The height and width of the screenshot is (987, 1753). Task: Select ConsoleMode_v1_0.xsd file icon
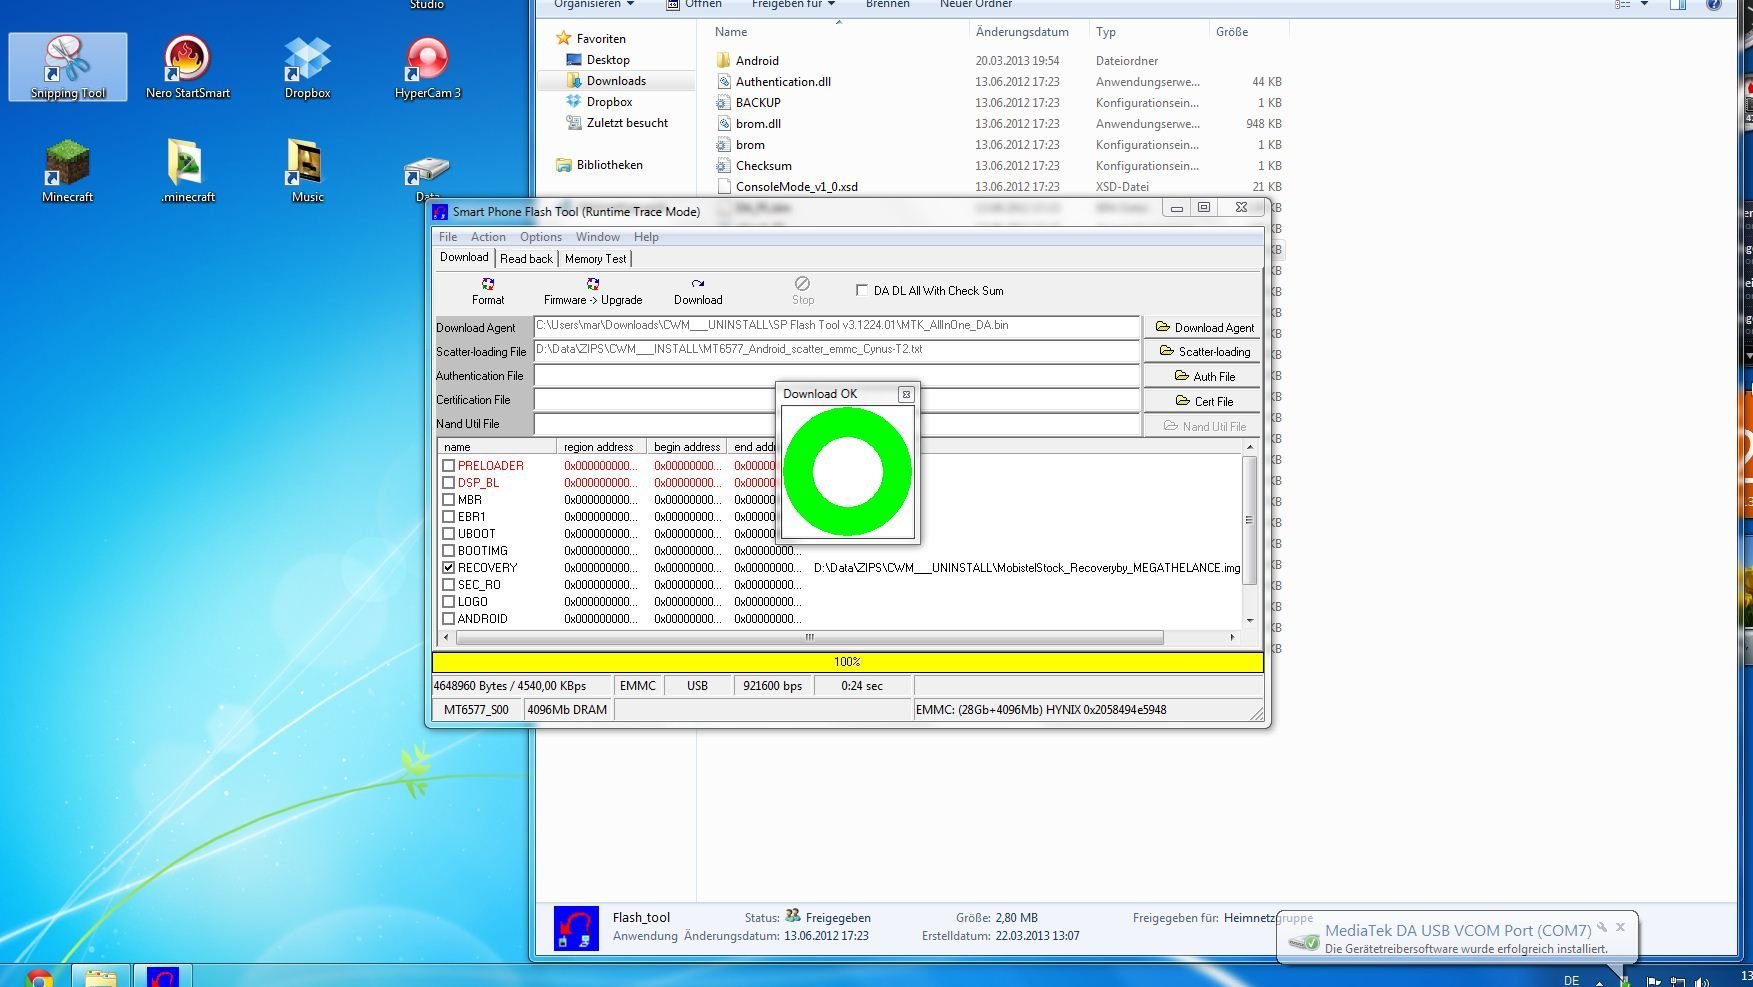725,187
